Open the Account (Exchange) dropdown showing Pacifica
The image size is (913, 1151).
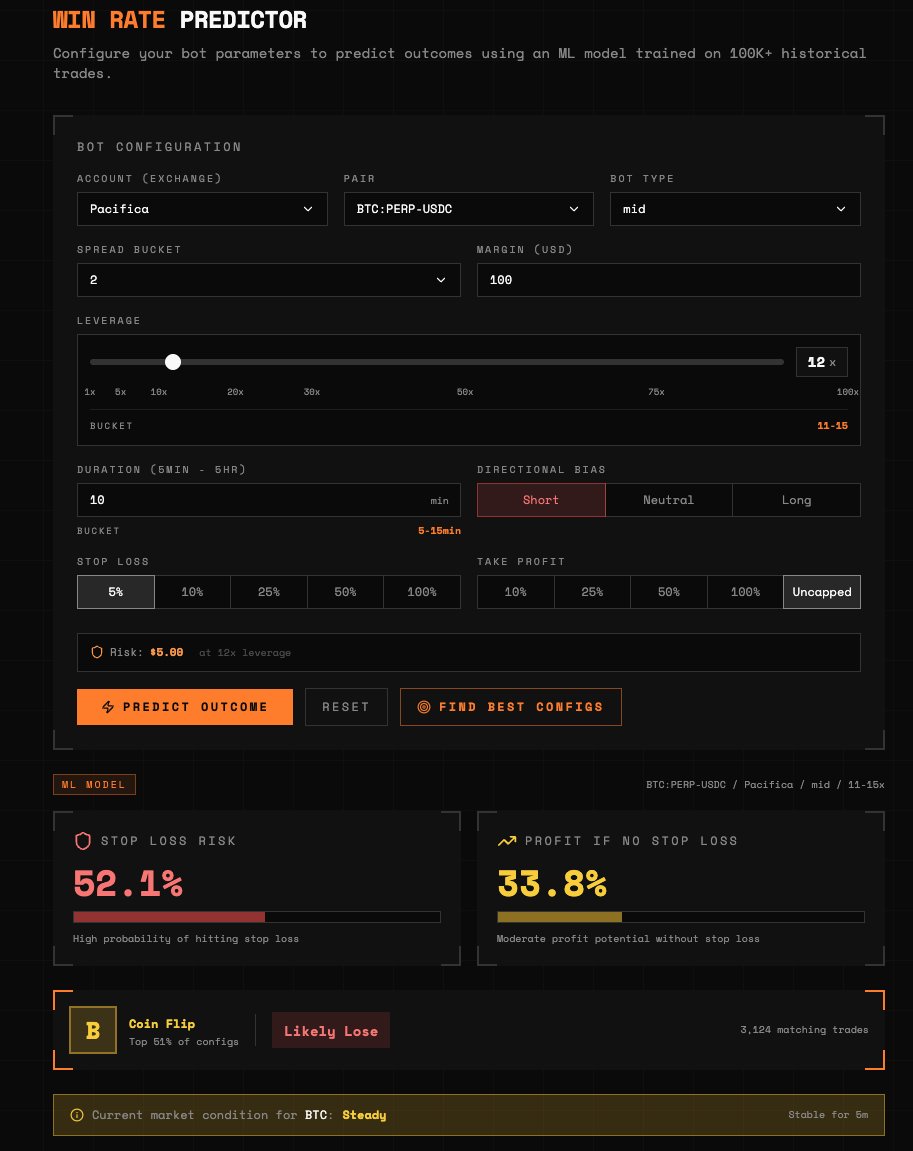pos(202,209)
